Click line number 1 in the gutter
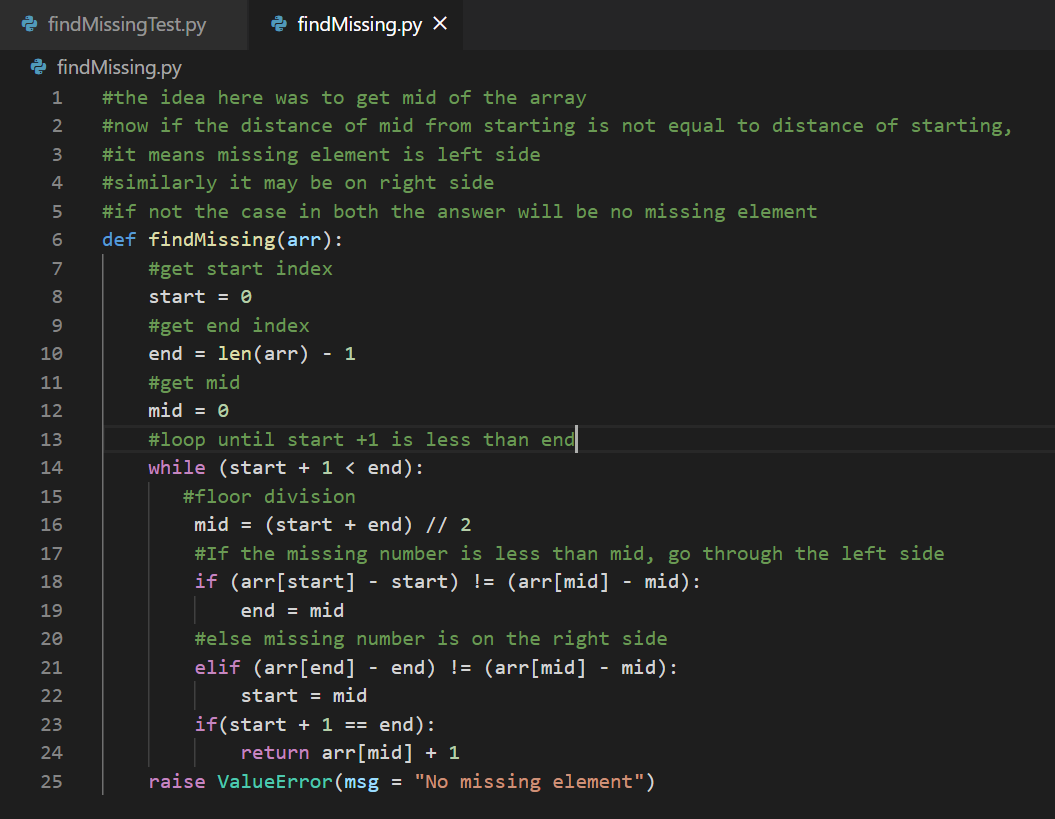1055x819 pixels. (x=57, y=98)
